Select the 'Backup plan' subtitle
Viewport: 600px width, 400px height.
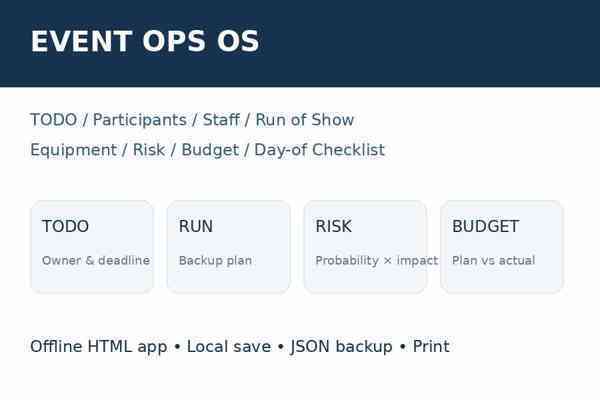(215, 261)
